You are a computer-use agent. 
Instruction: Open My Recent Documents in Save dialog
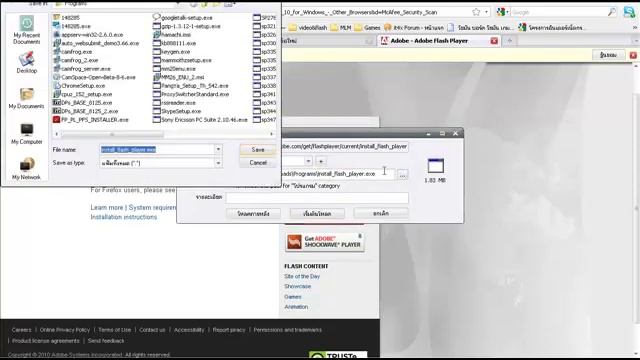(27, 30)
